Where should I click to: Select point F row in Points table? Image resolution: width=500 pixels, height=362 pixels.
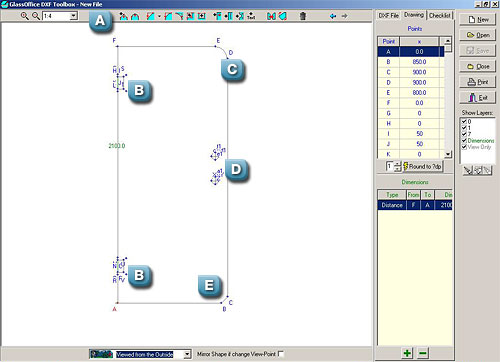point(411,103)
